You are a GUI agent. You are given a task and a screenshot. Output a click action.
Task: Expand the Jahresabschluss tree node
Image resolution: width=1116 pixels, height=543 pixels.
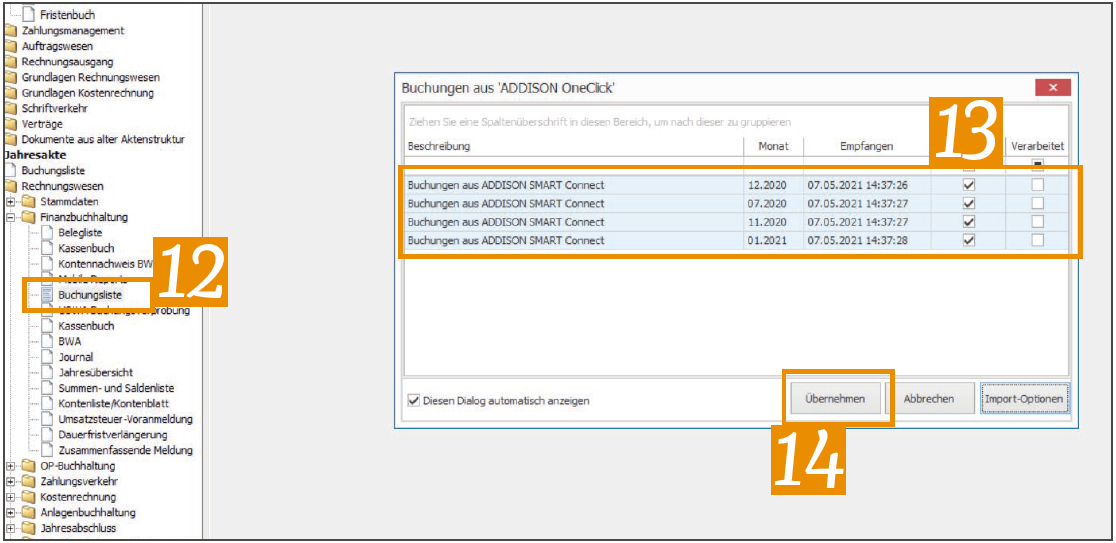tap(10, 529)
